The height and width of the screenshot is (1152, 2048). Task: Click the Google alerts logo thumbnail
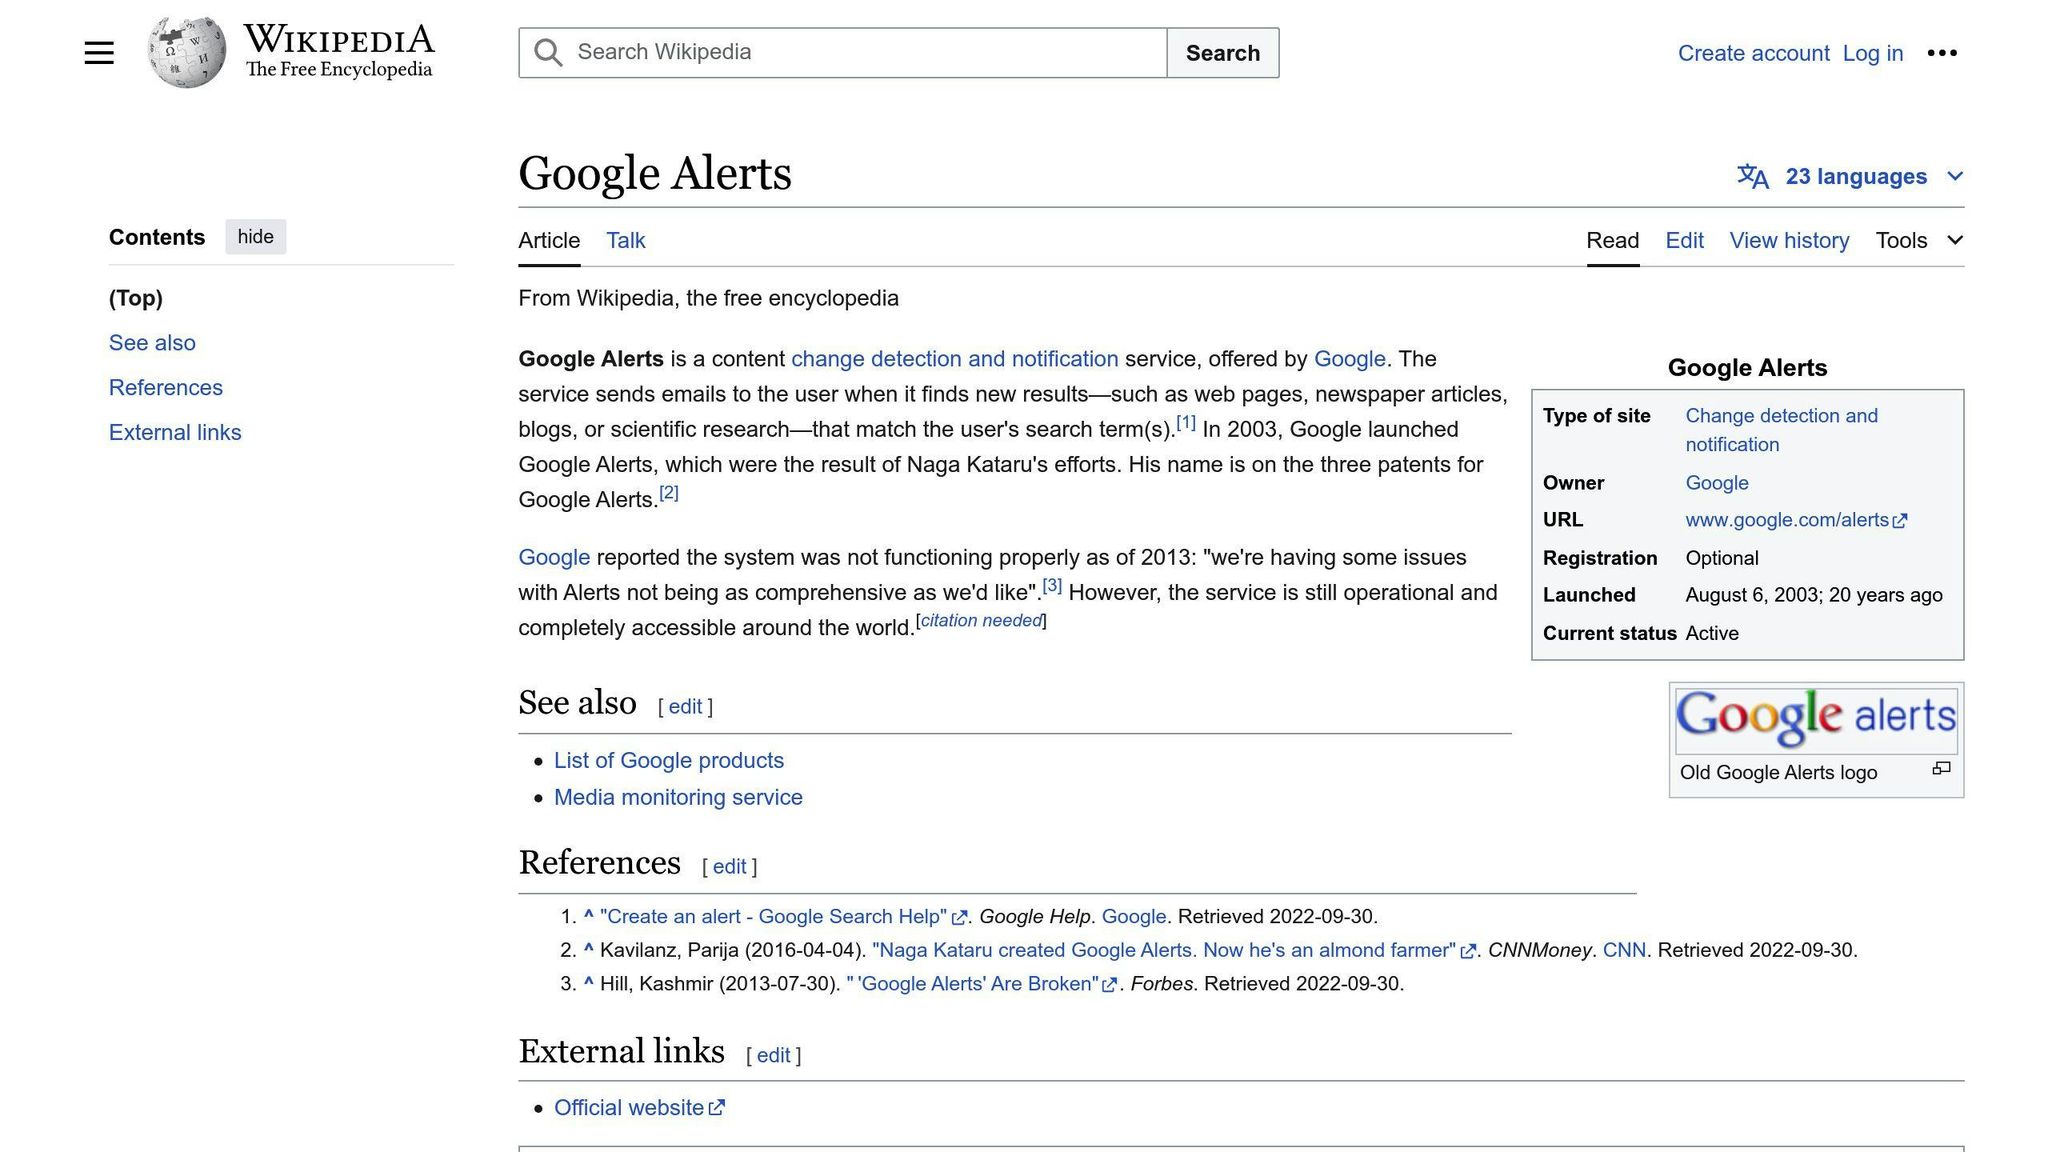pos(1816,720)
